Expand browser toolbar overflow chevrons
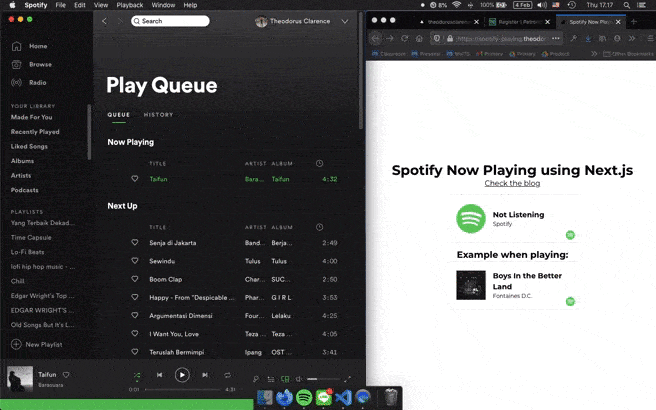Viewport: 656px width, 410px height. 631,38
